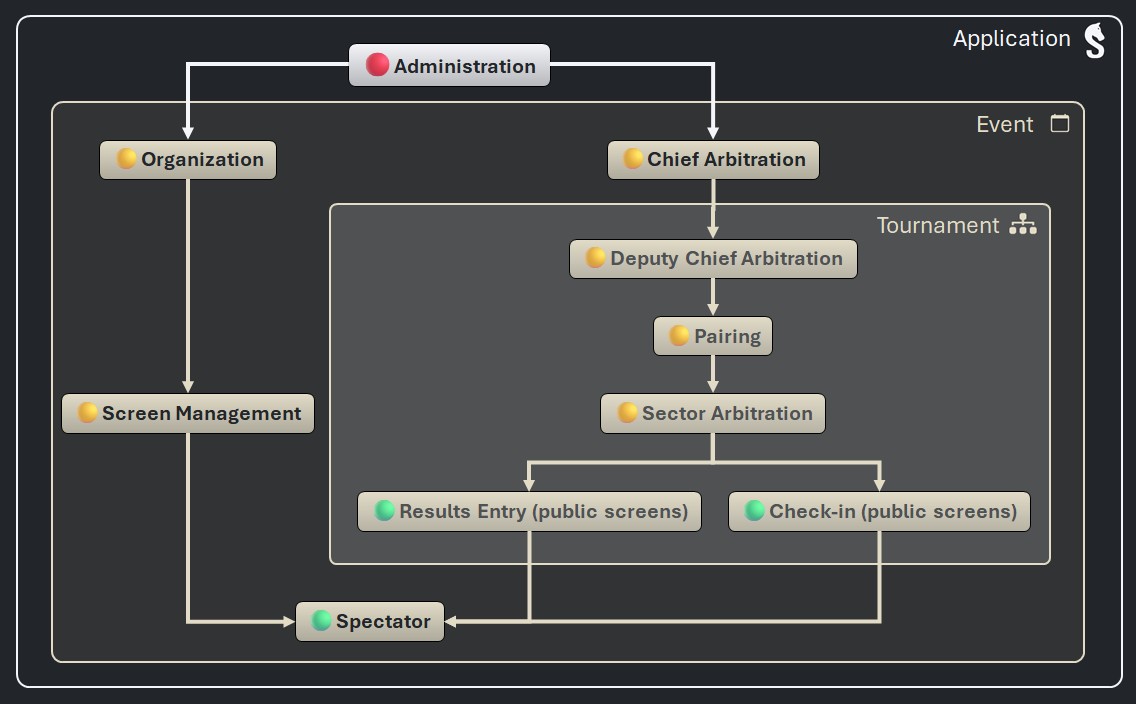Click the Pairing role box

(x=713, y=337)
